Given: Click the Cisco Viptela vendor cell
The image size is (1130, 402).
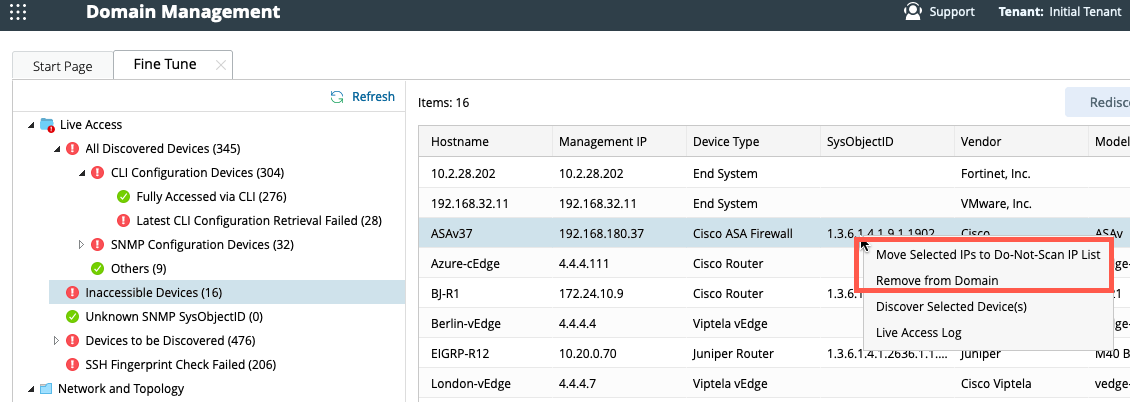Looking at the screenshot, I should tap(998, 383).
